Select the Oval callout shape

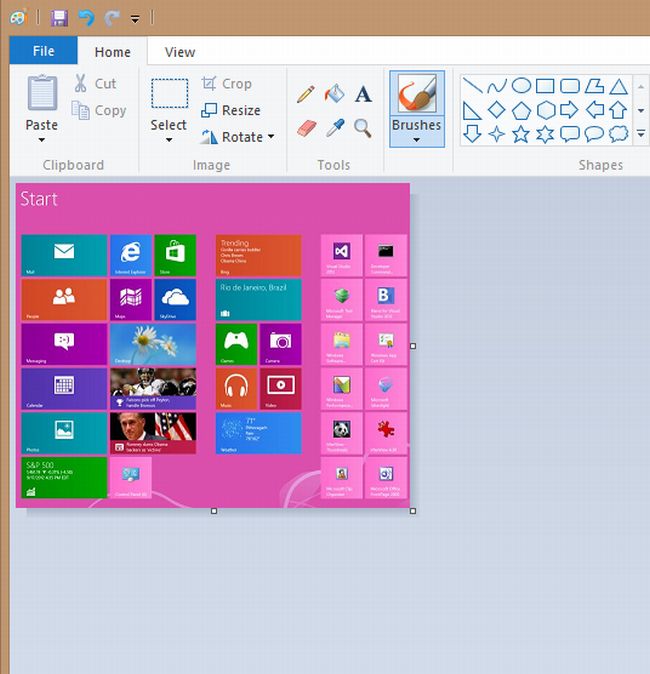pos(594,134)
